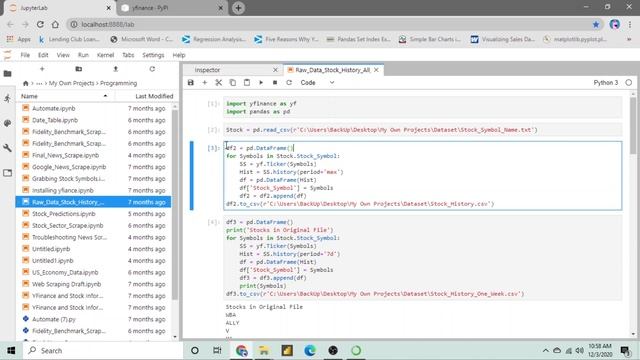
Task: Close the Raw_Data_Stock_History_All tab
Action: point(376,70)
